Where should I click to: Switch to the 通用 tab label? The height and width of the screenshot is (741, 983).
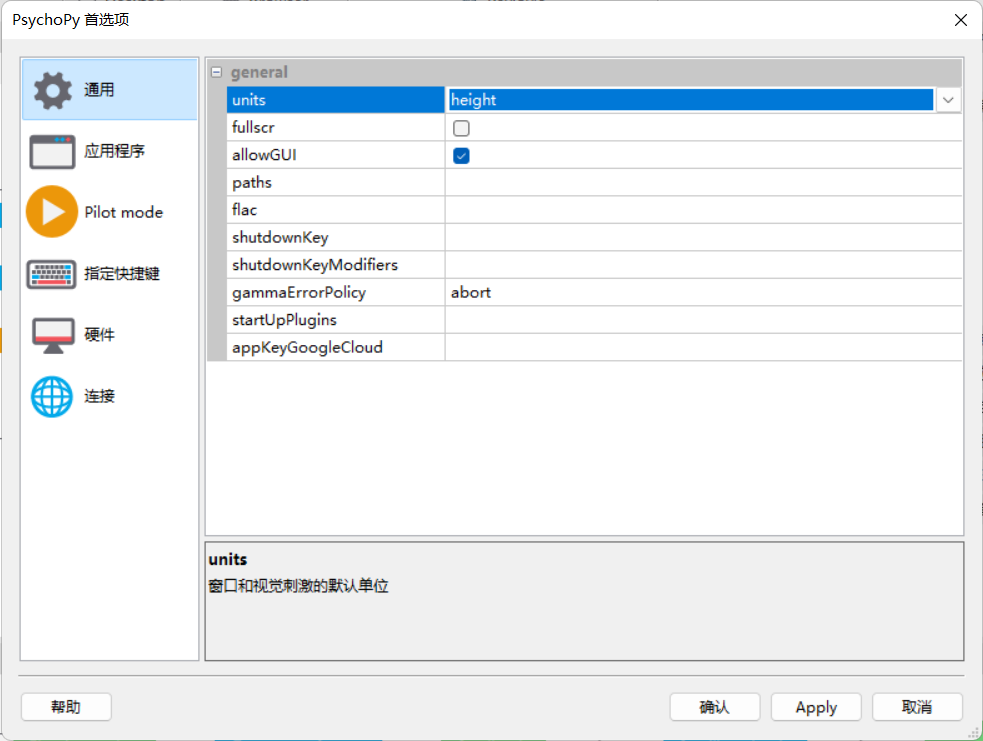(99, 90)
